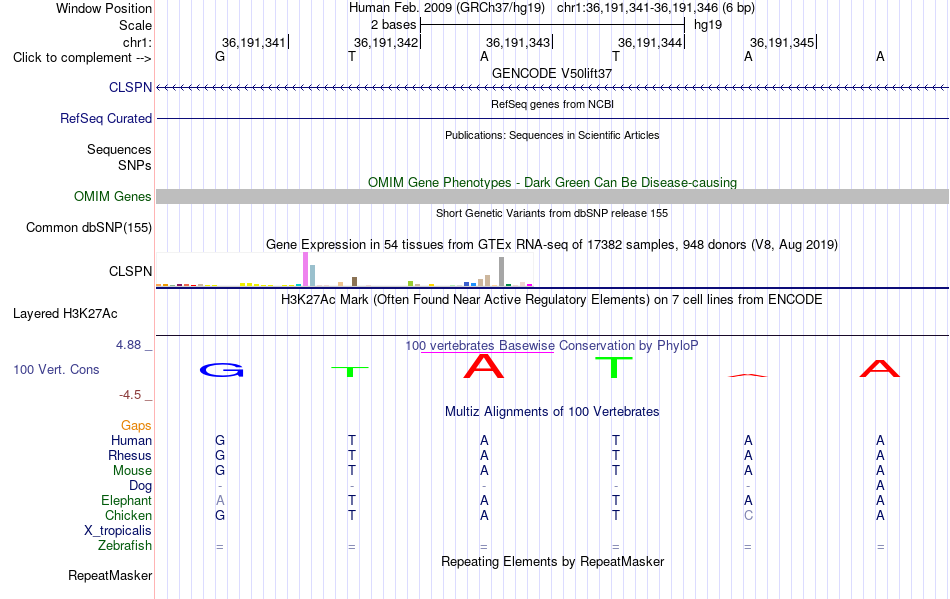This screenshot has width=950, height=599.
Task: Click the Dog alignment row label
Action: (140, 486)
